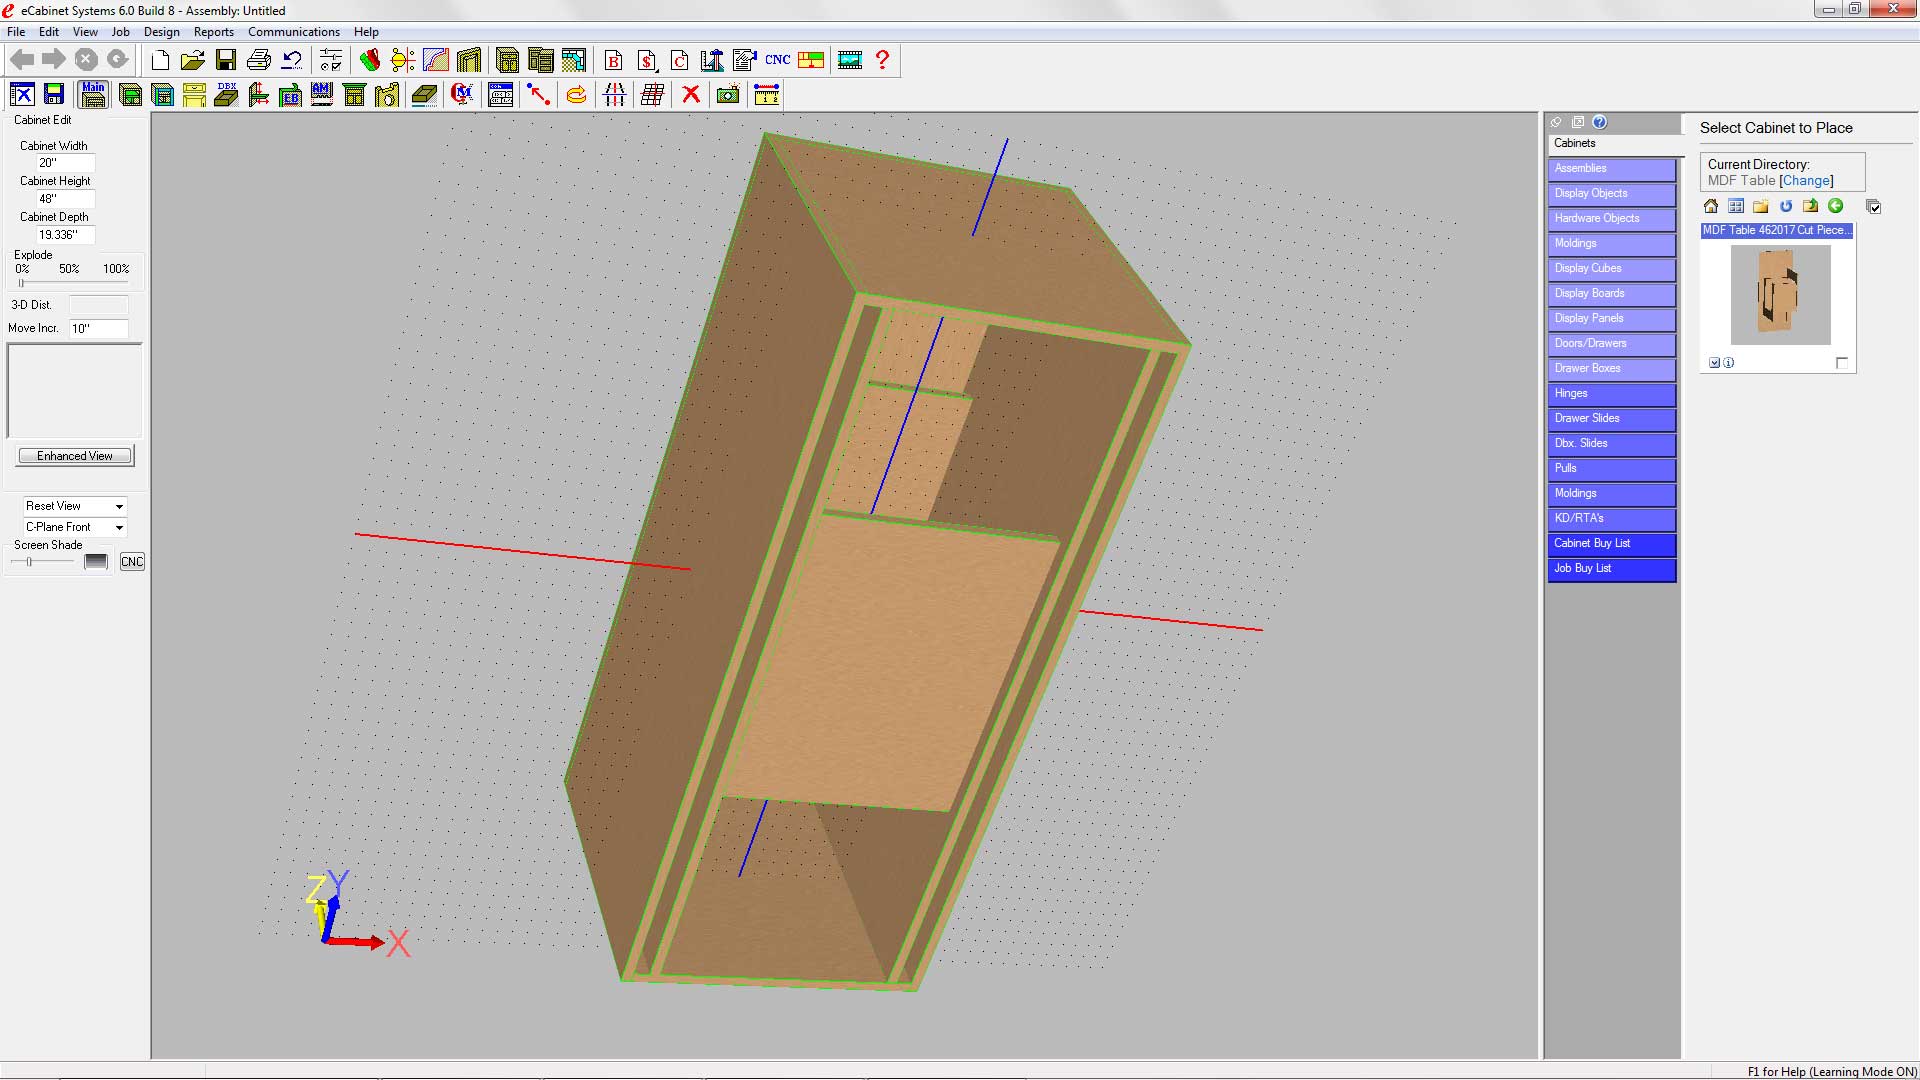The image size is (1920, 1080).
Task: Adjust the Screen Shade slider
Action: (30, 562)
